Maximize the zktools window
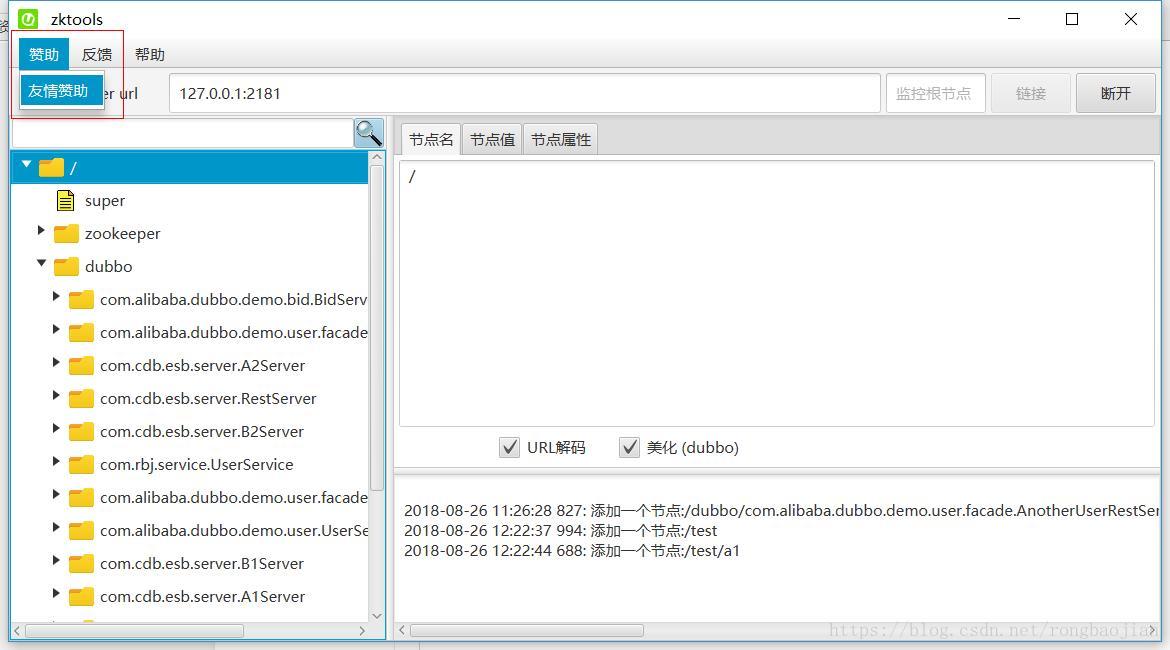1170x650 pixels. [1072, 19]
